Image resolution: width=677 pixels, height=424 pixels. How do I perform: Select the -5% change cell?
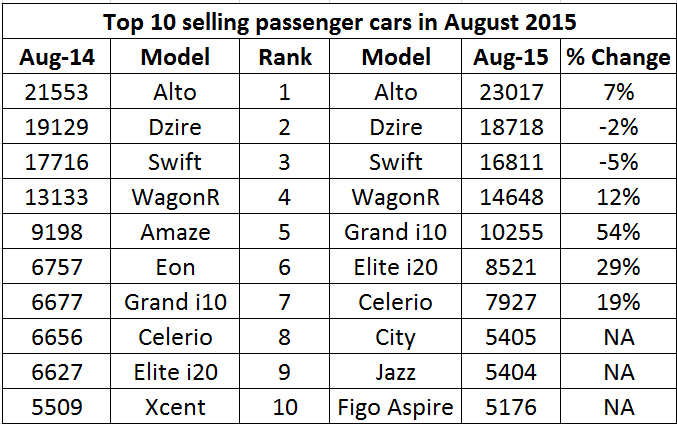coord(617,162)
